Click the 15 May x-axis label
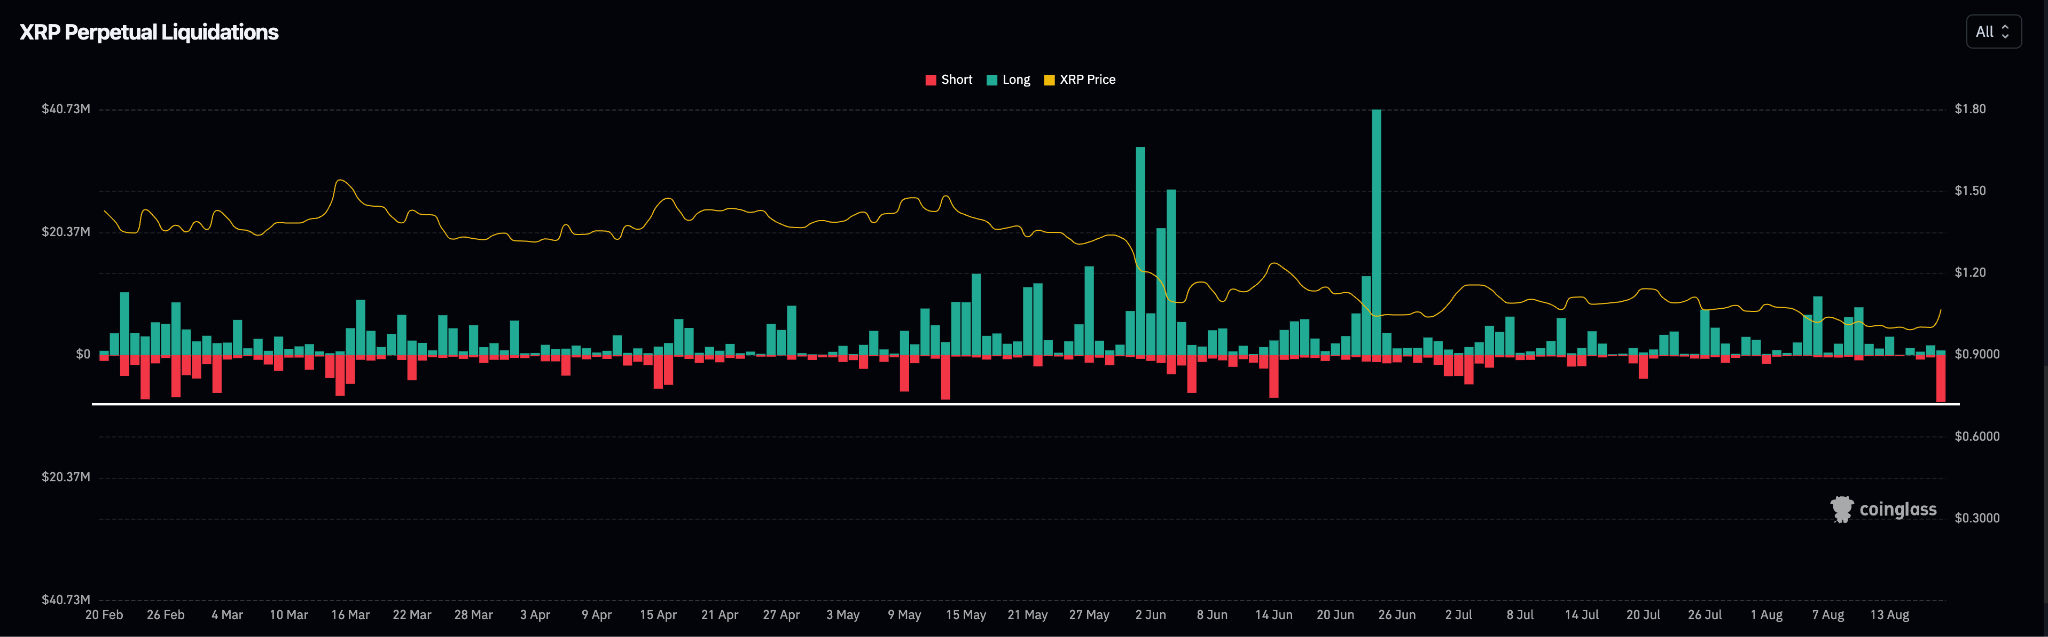This screenshot has height=637, width=2048. 966,615
